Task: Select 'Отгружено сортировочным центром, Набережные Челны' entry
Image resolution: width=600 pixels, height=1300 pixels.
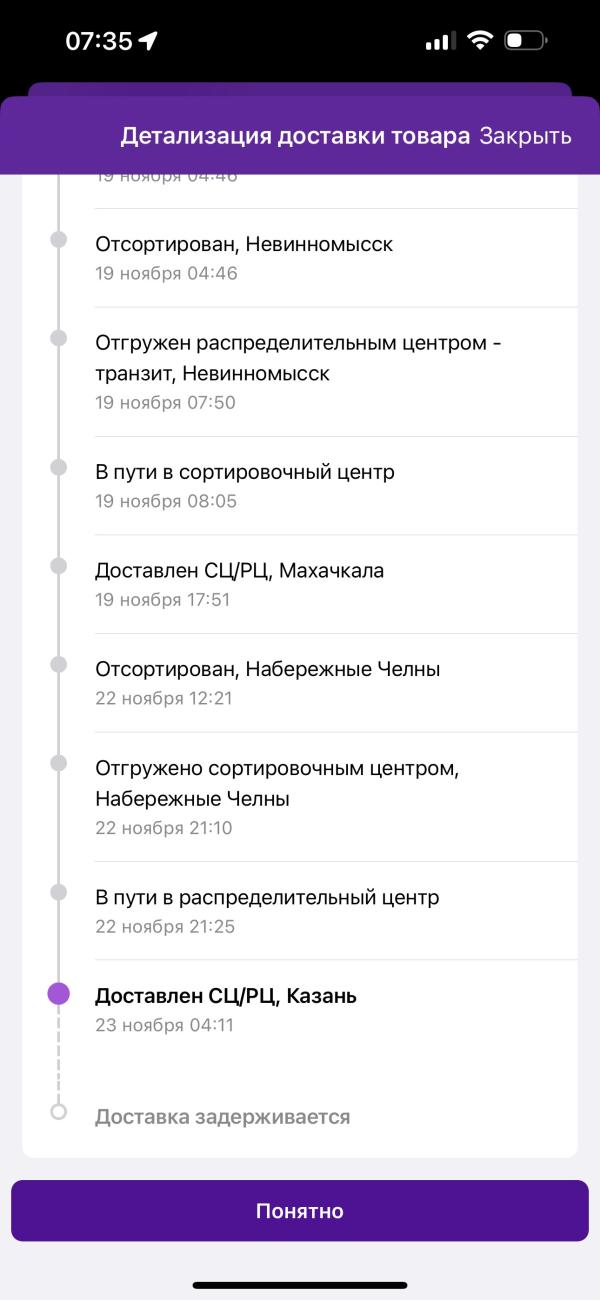Action: (x=336, y=796)
